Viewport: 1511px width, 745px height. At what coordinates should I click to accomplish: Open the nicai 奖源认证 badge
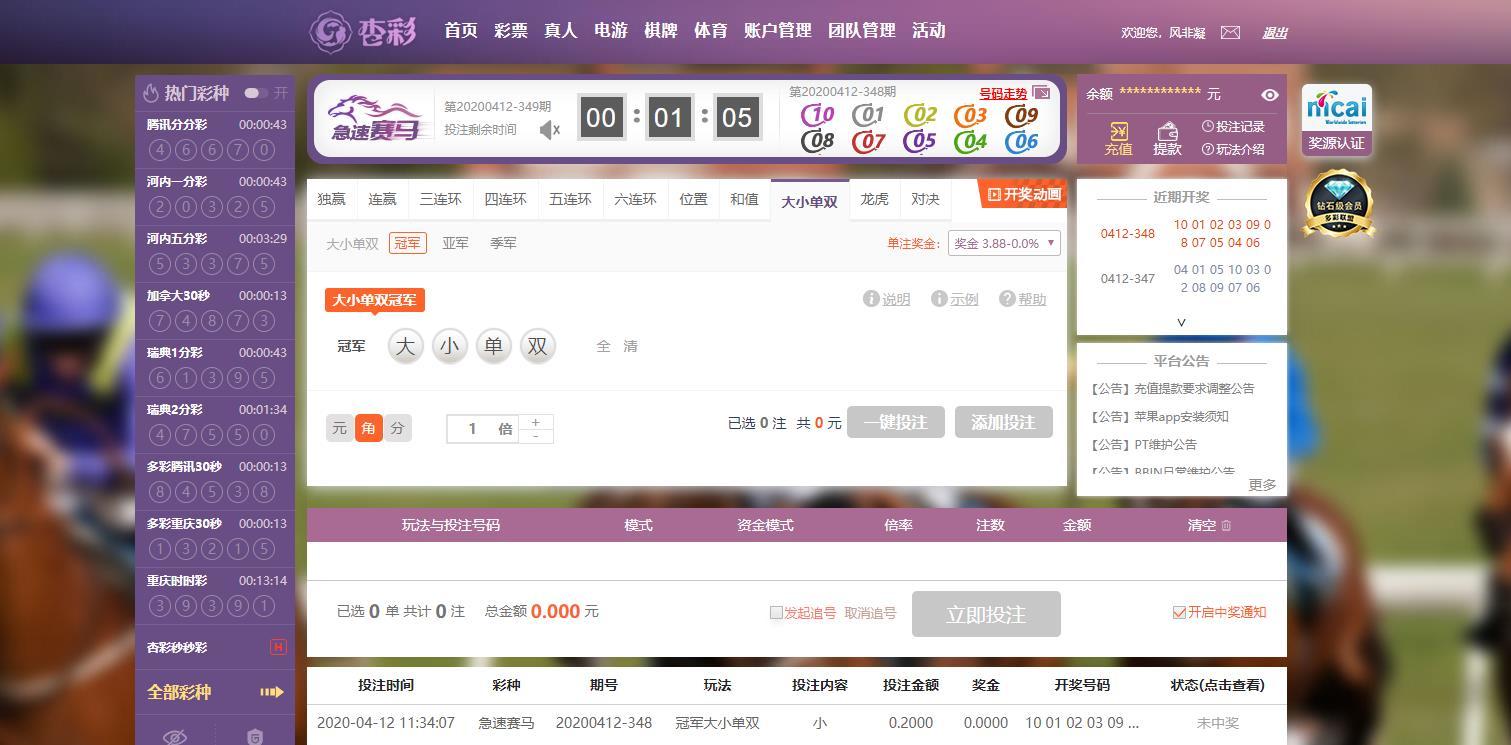pos(1337,119)
